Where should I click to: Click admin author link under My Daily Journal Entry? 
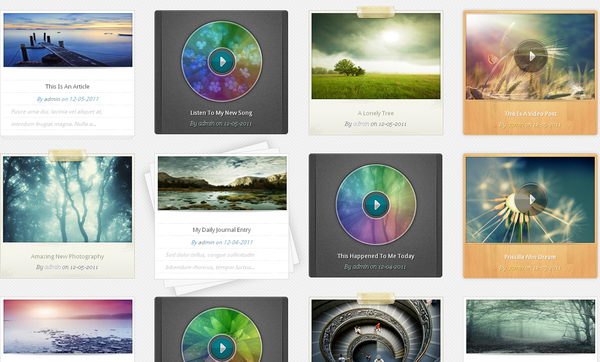(206, 242)
